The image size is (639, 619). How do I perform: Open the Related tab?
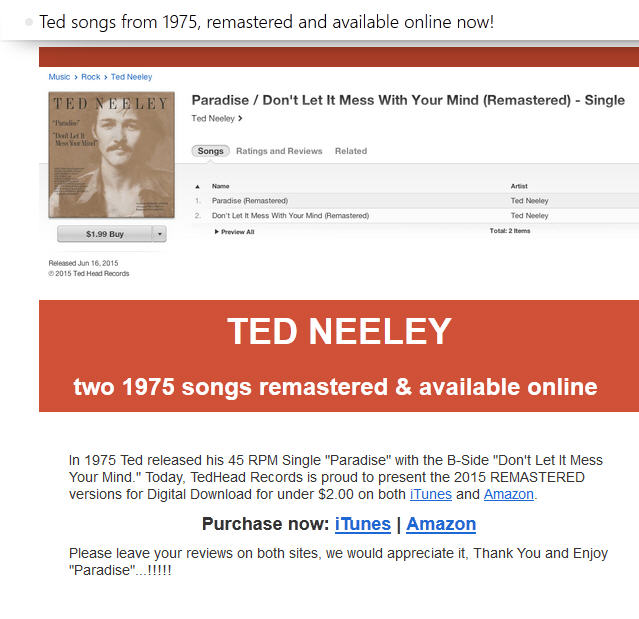coord(351,151)
